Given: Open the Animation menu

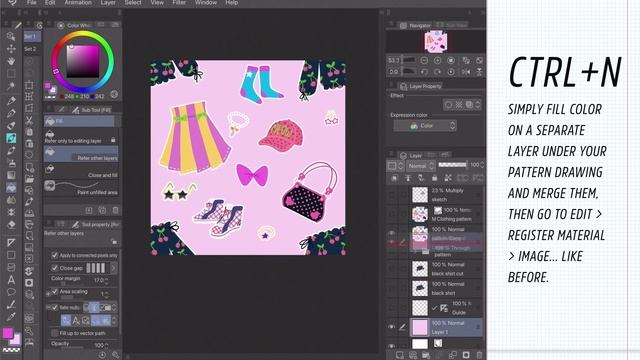Looking at the screenshot, I should 78,2.
